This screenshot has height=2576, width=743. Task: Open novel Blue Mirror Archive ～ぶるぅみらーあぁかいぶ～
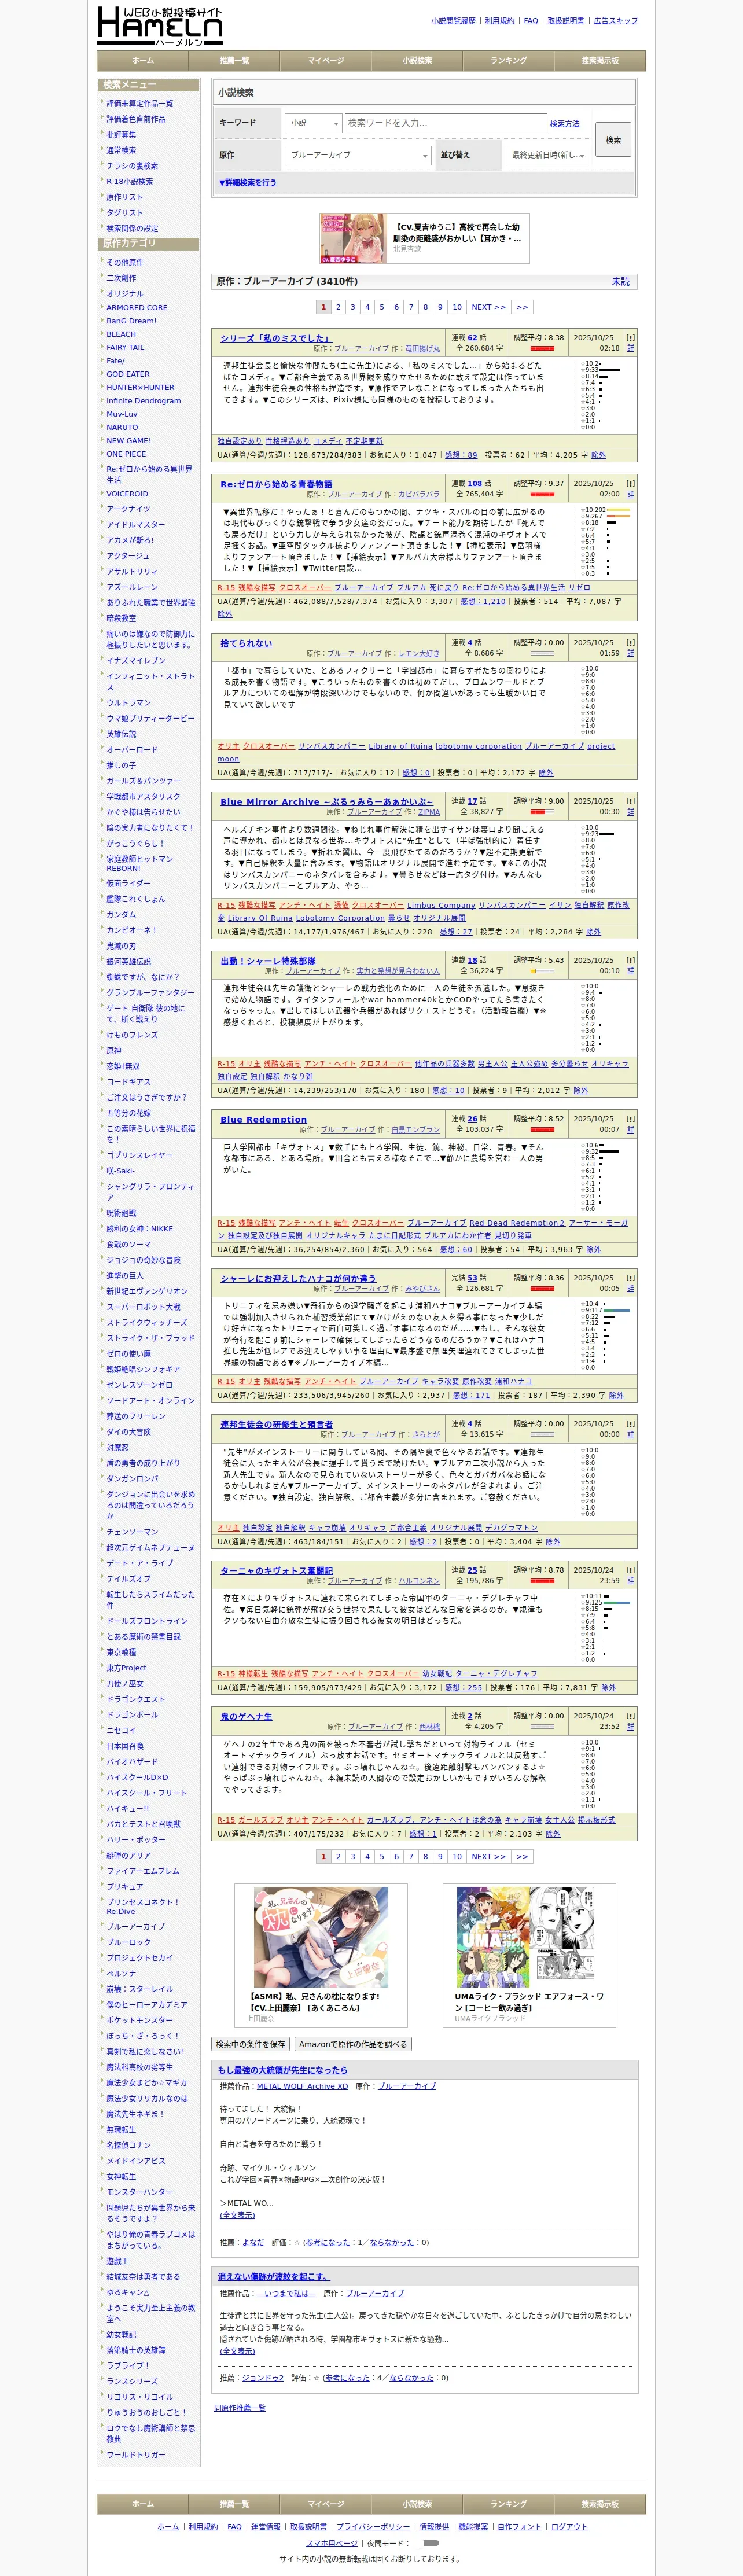[x=327, y=802]
